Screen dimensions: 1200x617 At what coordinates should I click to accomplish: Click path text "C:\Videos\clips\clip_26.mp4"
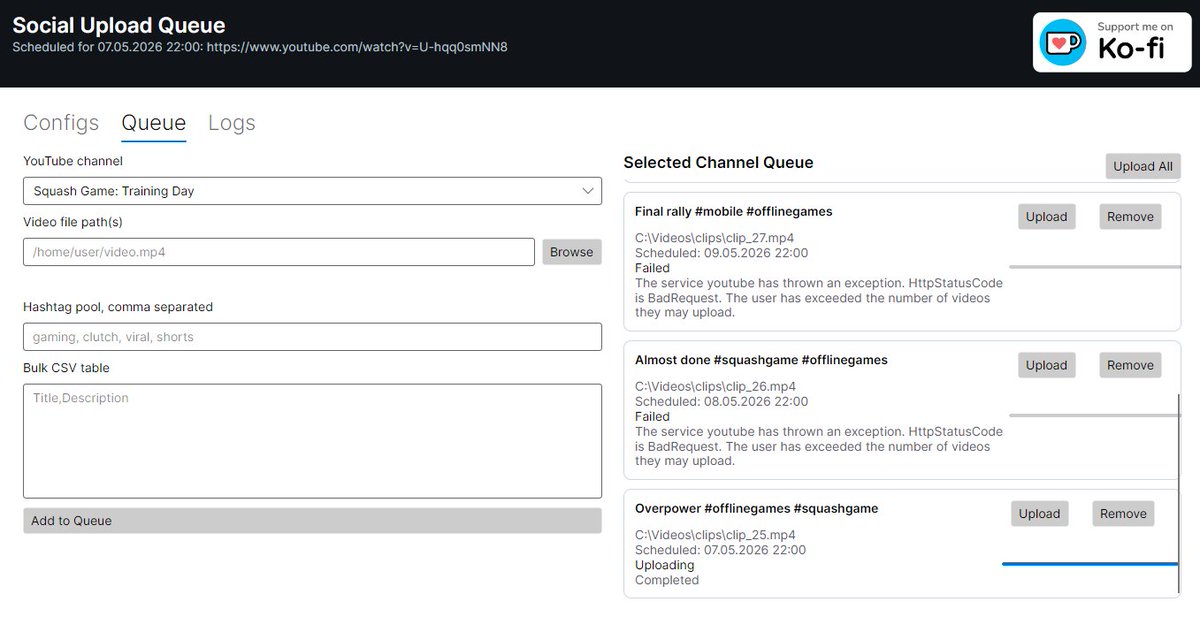715,387
